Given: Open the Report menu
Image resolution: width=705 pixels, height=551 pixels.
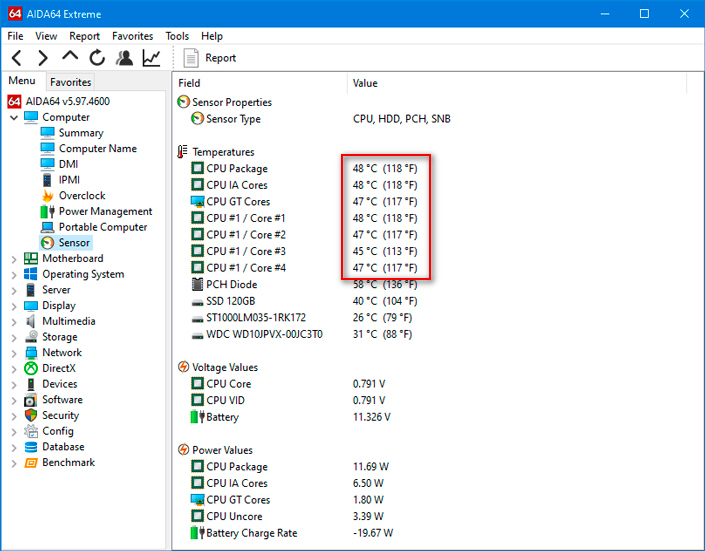Looking at the screenshot, I should click(x=84, y=36).
